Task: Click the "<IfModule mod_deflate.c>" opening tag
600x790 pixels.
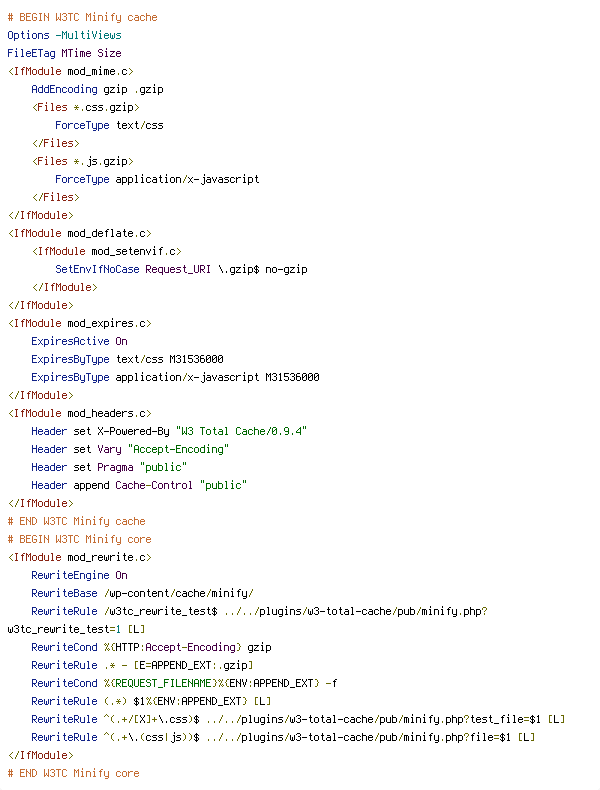Action: tap(79, 233)
